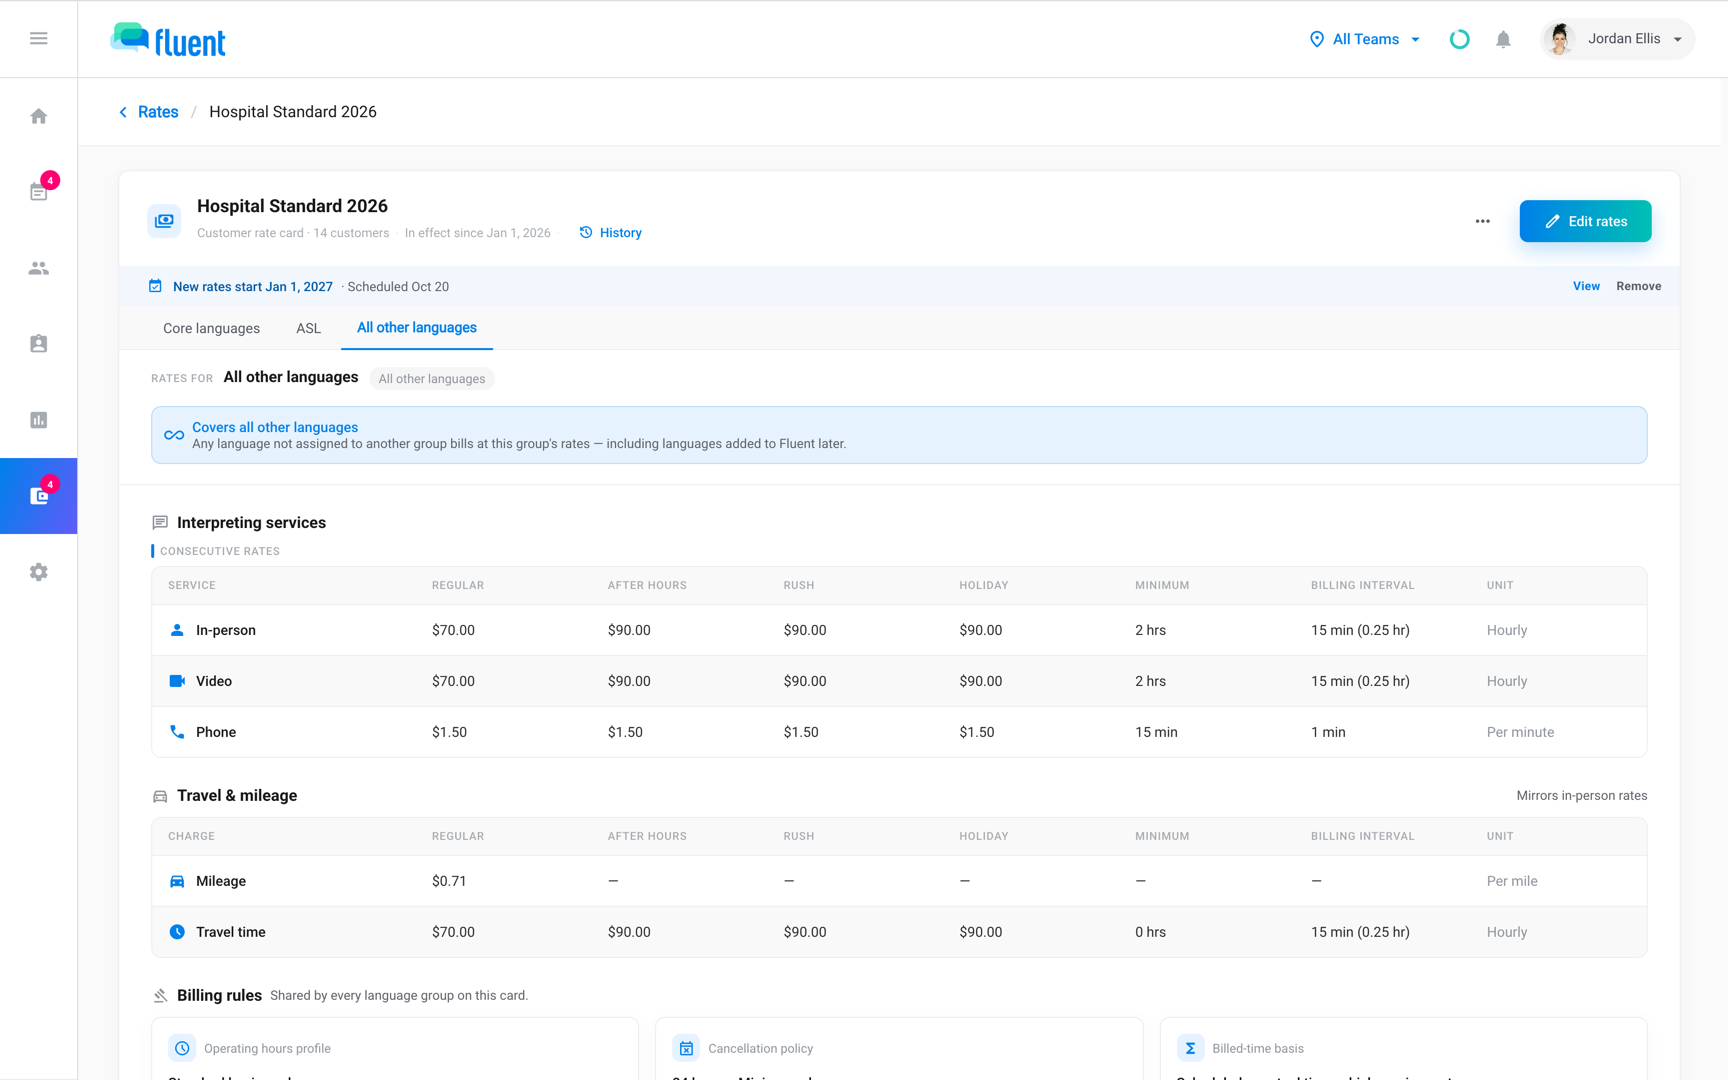Image resolution: width=1728 pixels, height=1080 pixels.
Task: Go to Home in the sidebar
Action: pyautogui.click(x=39, y=116)
